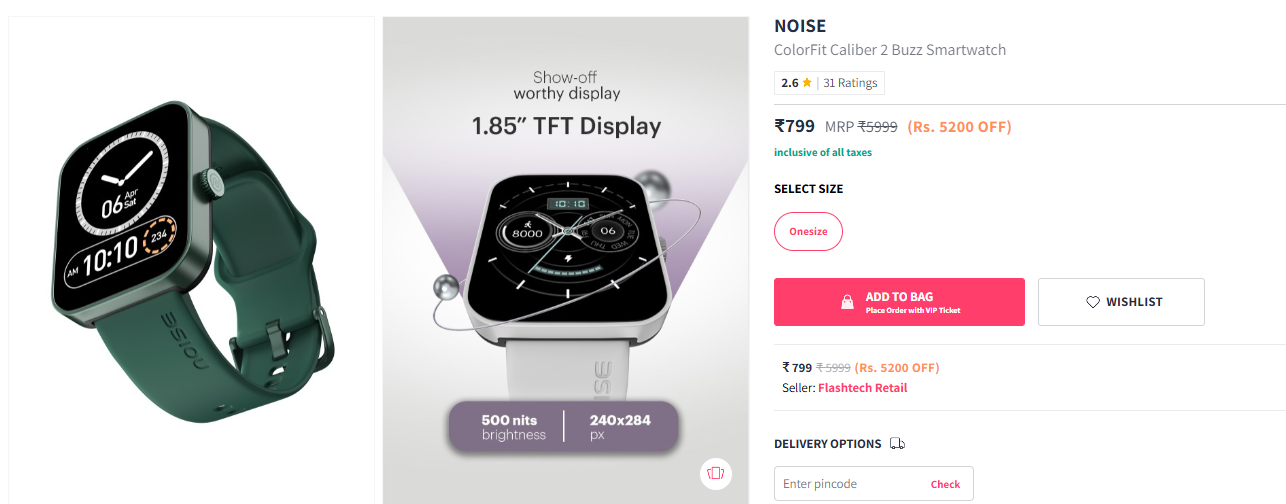Open the 1.85" TFT Display image
The height and width of the screenshot is (504, 1286).
566,260
